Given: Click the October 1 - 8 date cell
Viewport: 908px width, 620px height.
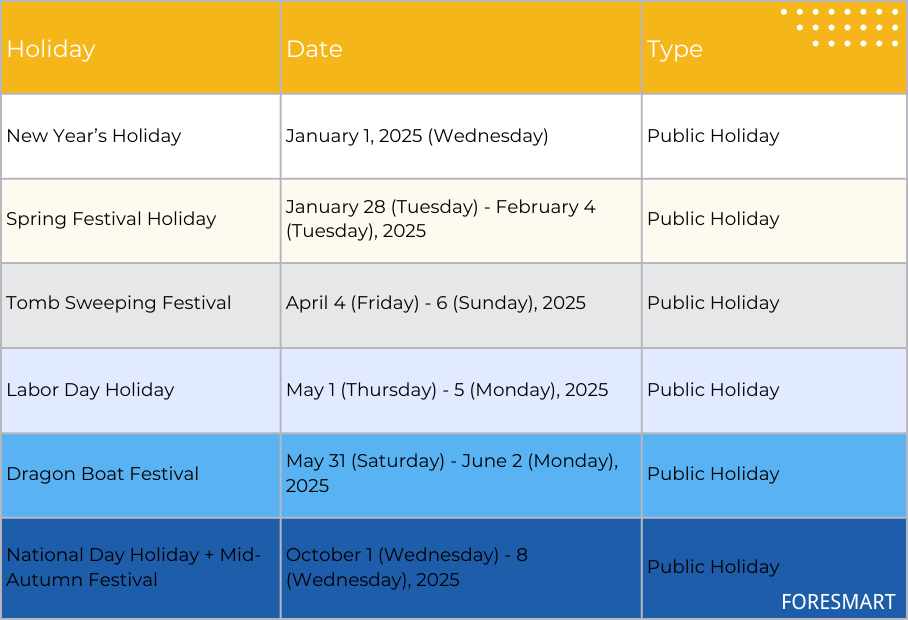Looking at the screenshot, I should pos(461,568).
